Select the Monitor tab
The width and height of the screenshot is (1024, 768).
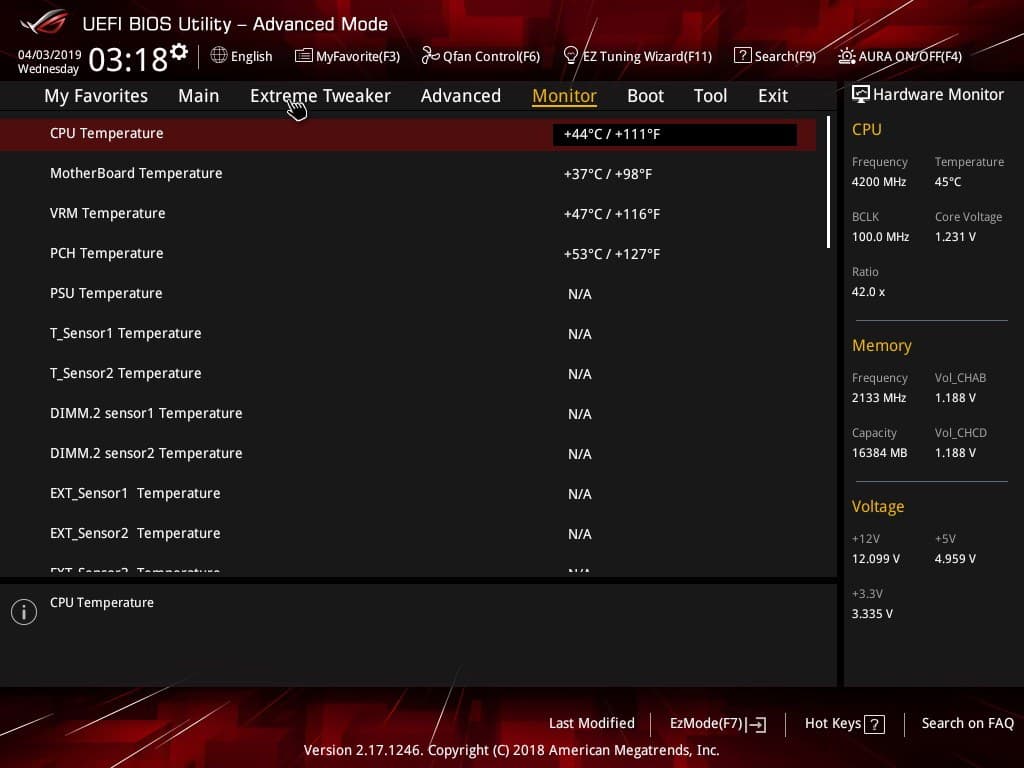[564, 96]
